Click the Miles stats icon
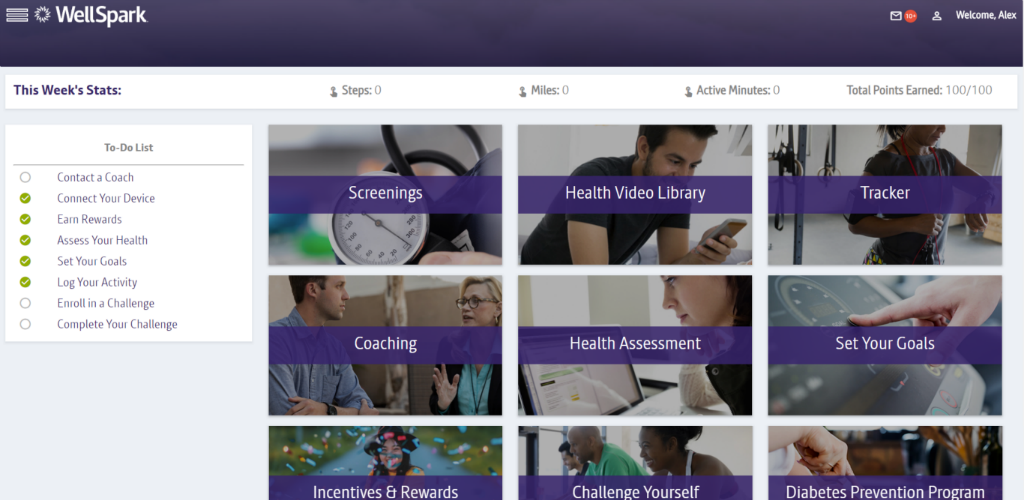 522,91
